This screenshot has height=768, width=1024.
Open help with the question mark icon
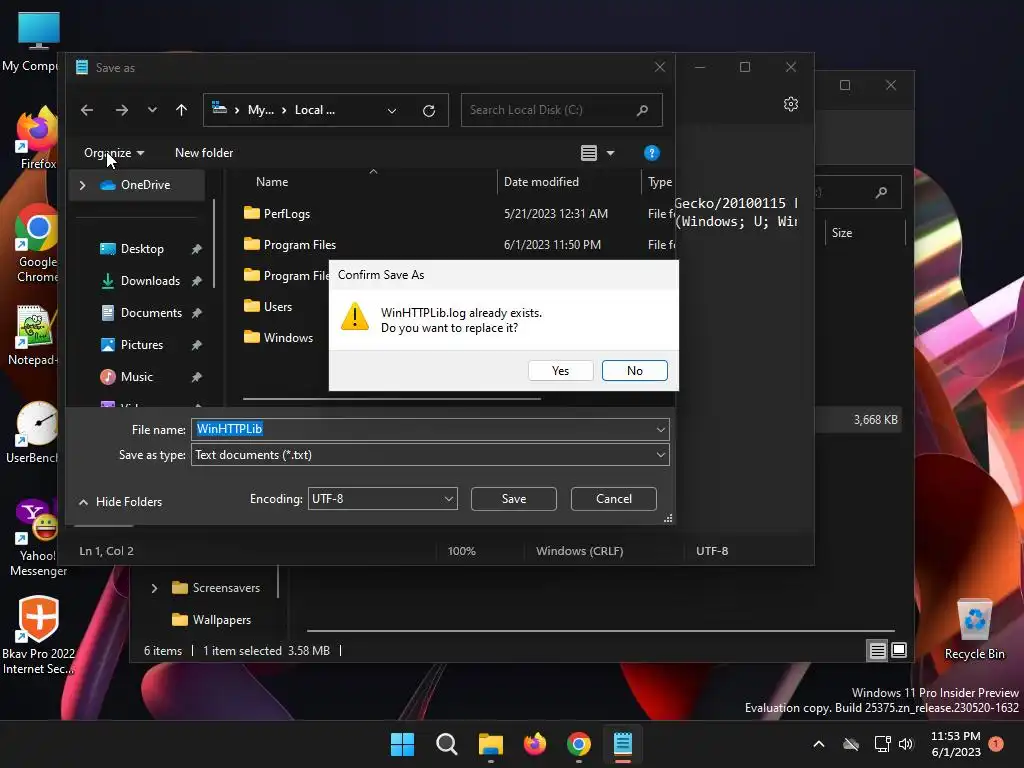pyautogui.click(x=651, y=153)
